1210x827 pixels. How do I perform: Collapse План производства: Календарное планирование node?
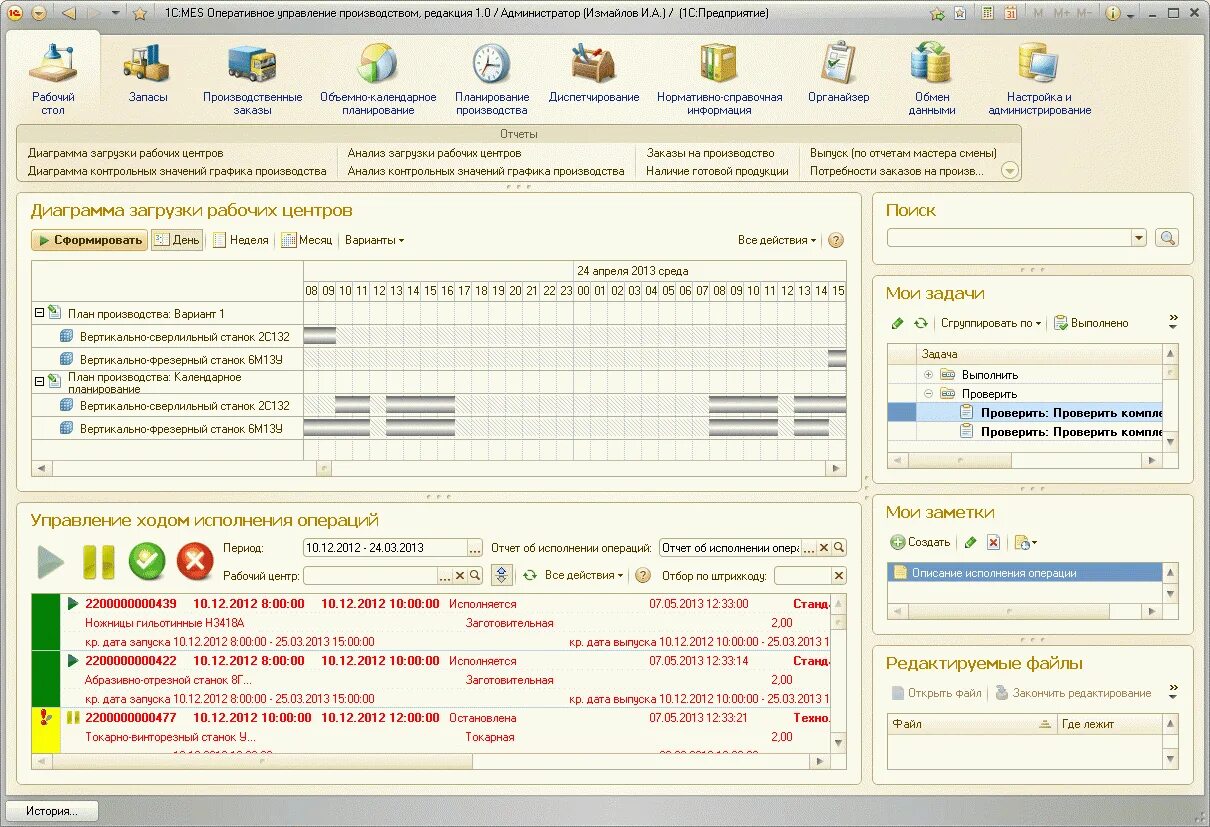click(x=40, y=380)
